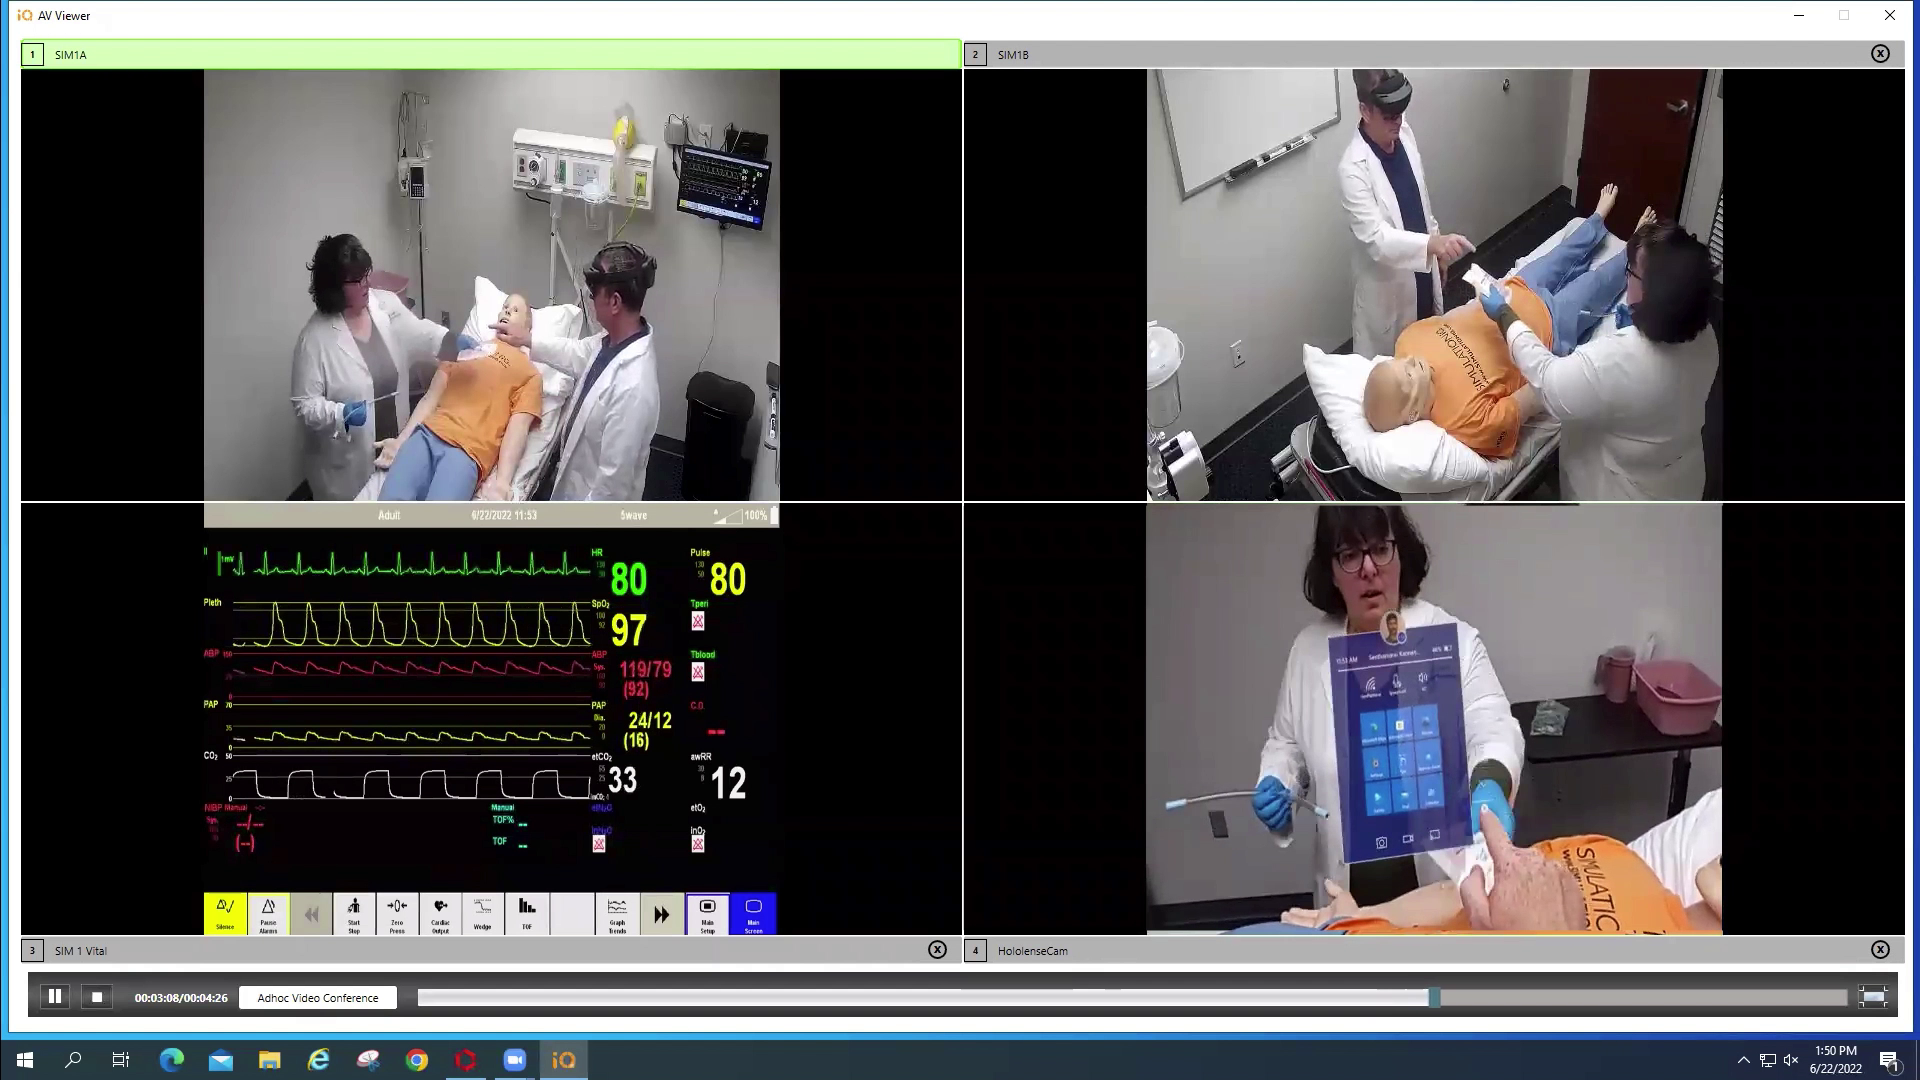
Task: Close the HololenseCam panel
Action: point(1880,950)
